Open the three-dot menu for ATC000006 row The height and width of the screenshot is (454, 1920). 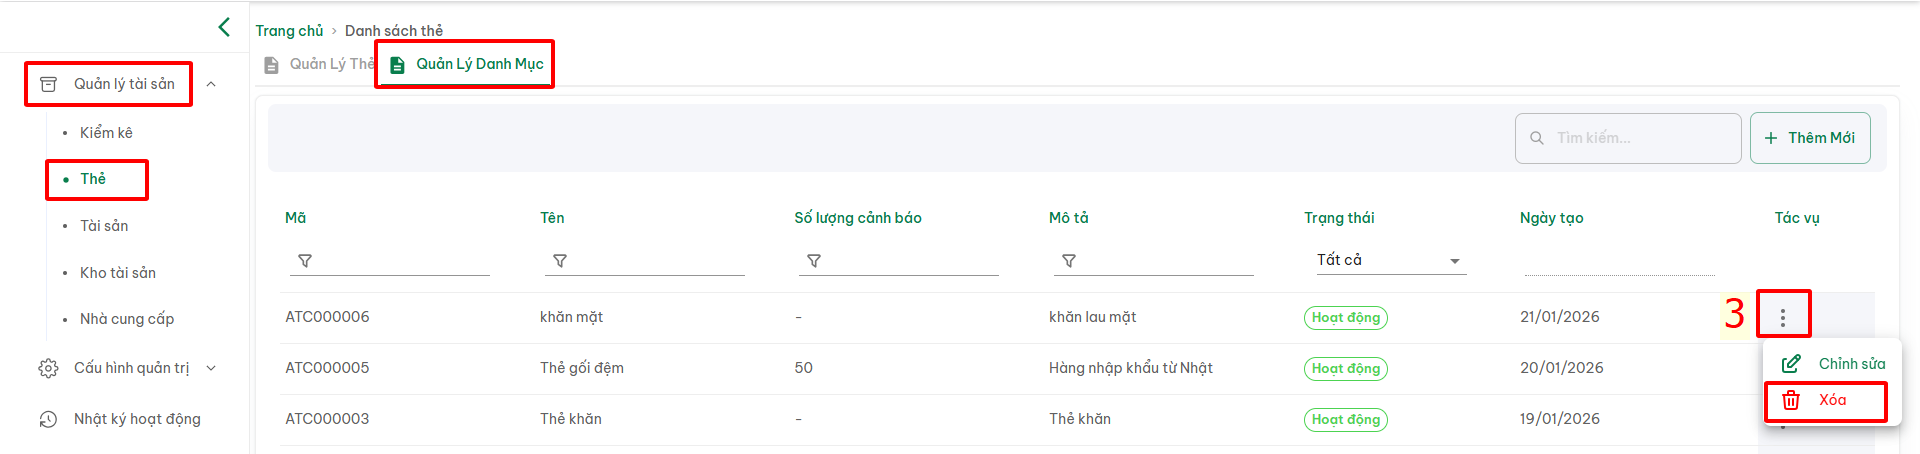(x=1782, y=317)
